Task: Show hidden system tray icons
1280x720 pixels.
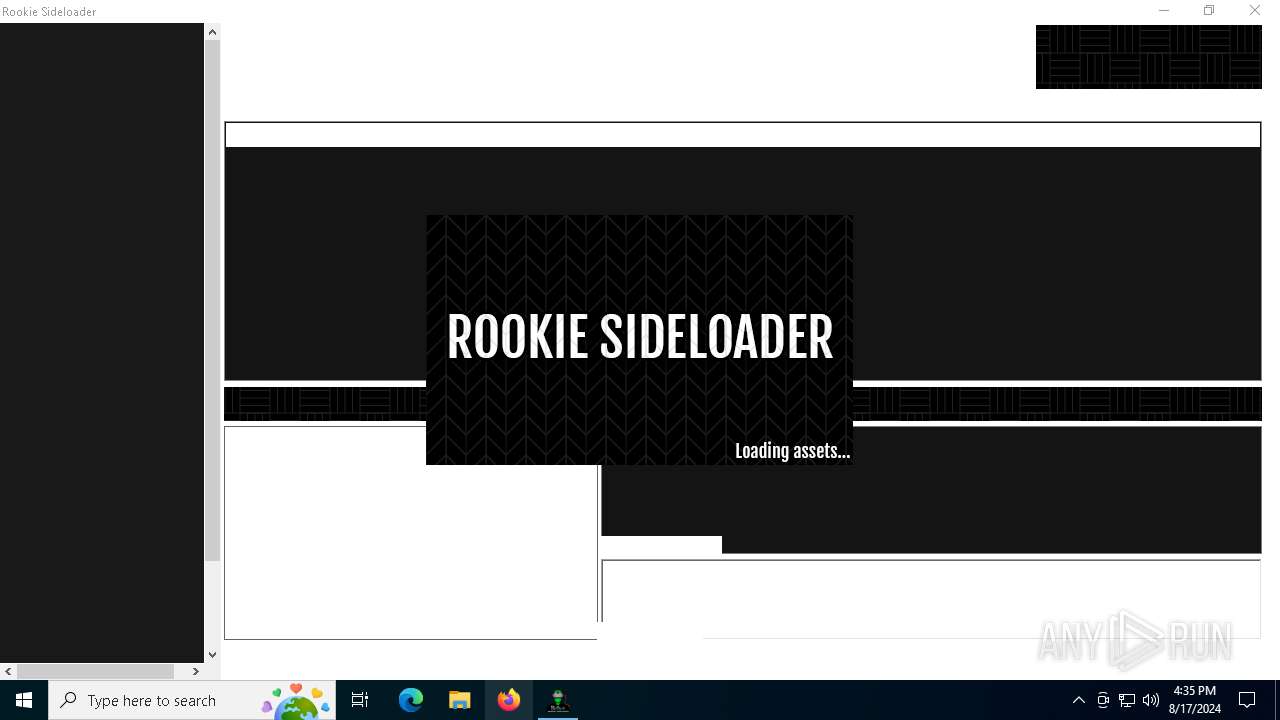Action: pyautogui.click(x=1078, y=700)
